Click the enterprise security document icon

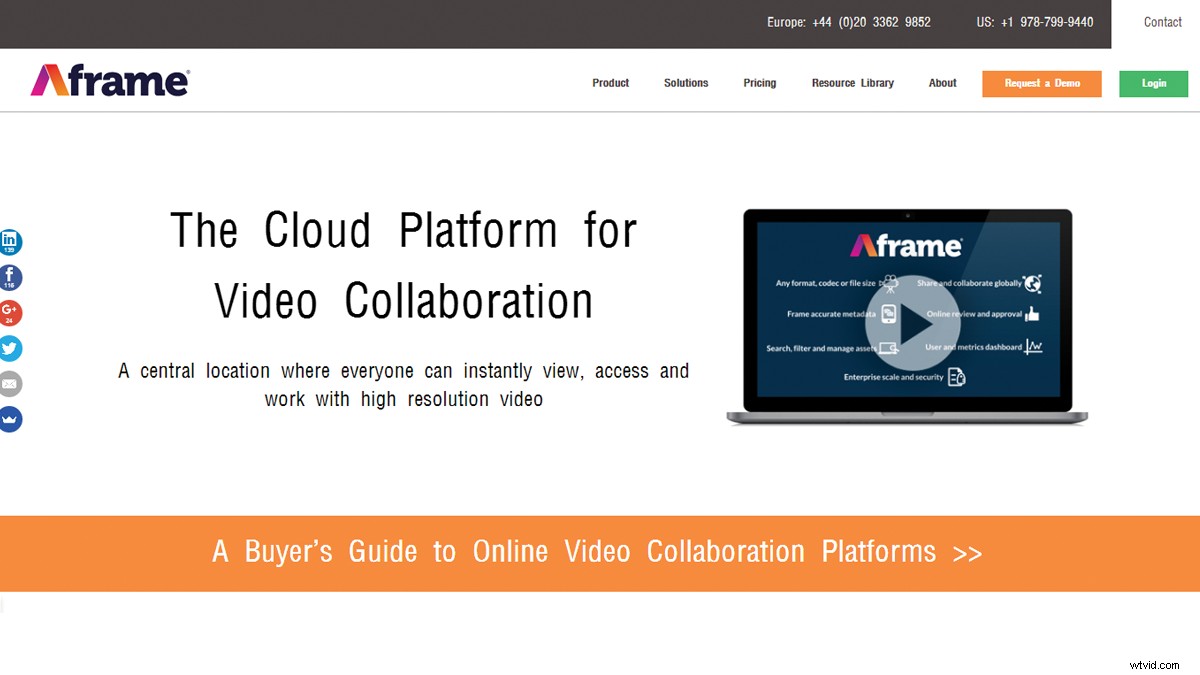pos(956,378)
